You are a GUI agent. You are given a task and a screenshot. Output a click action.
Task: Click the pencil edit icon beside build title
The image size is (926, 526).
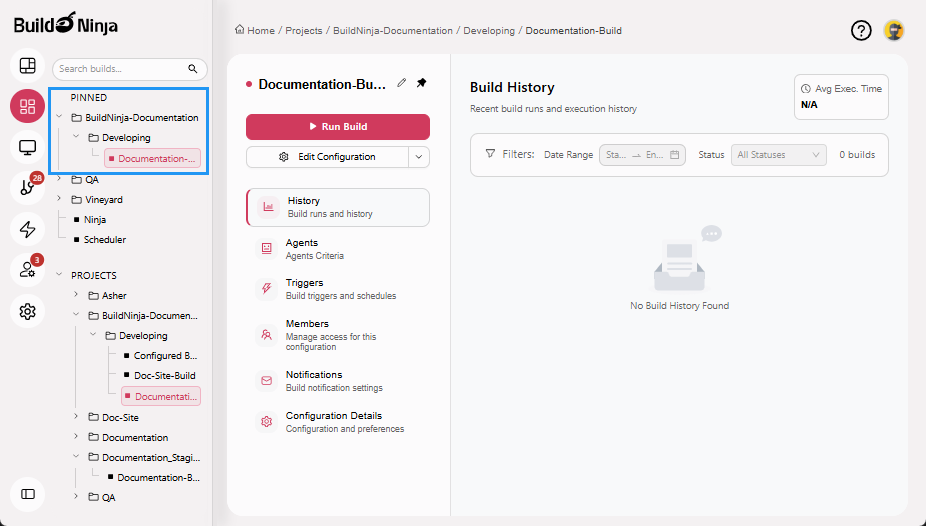[x=402, y=83]
